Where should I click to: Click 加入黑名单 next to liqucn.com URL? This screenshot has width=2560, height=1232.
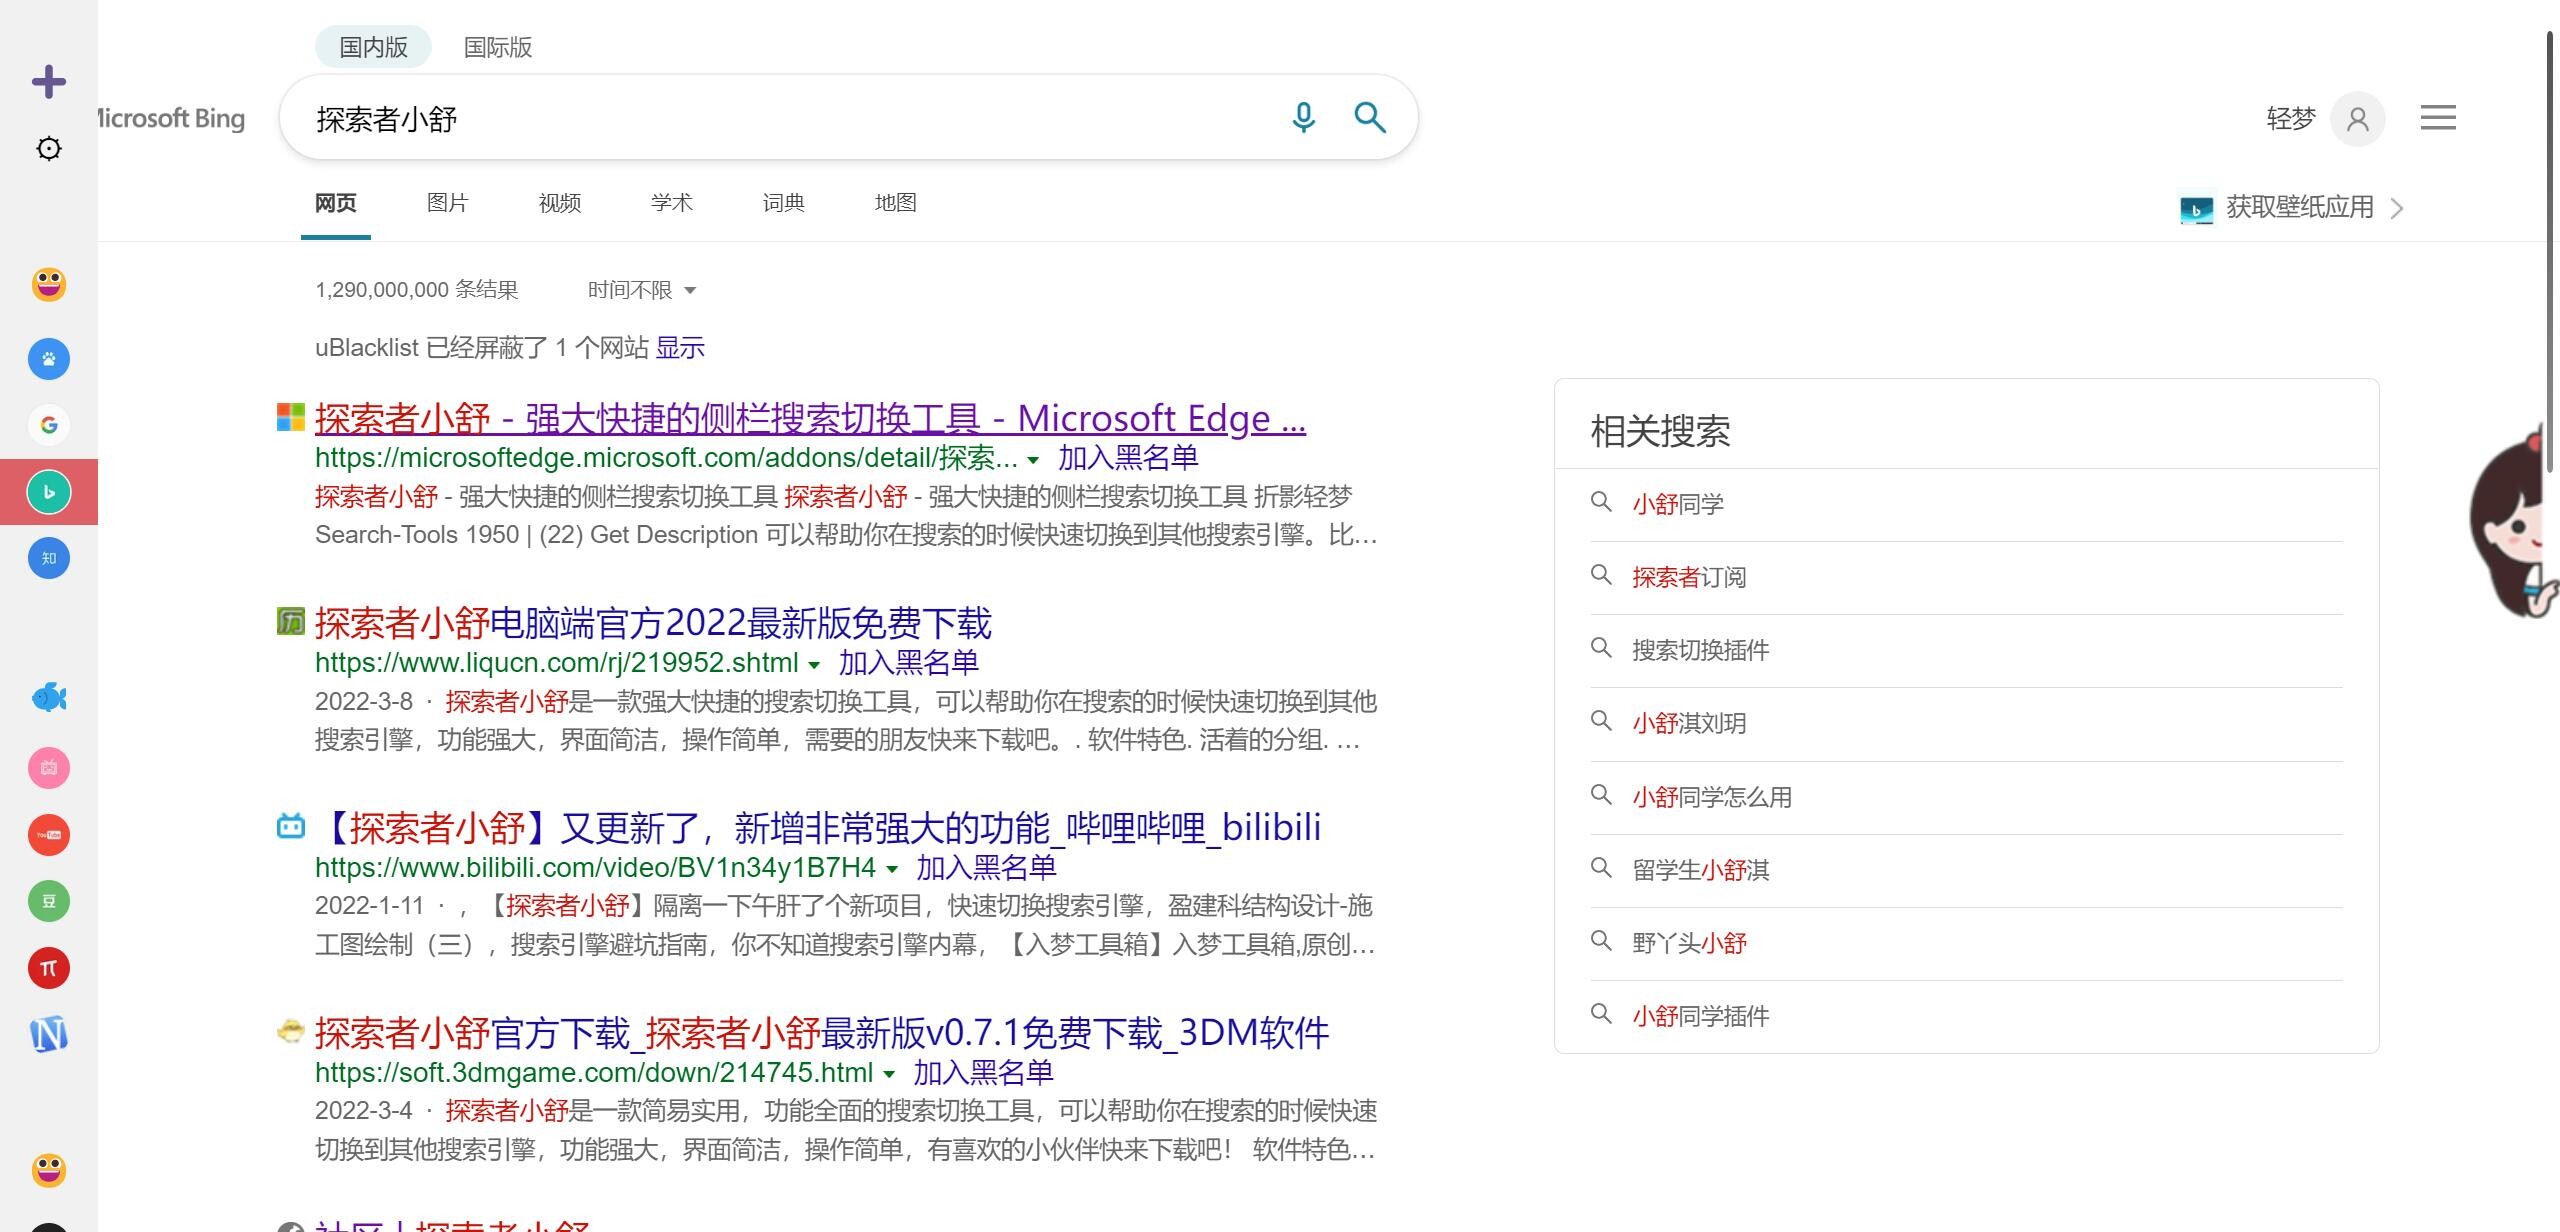(908, 663)
